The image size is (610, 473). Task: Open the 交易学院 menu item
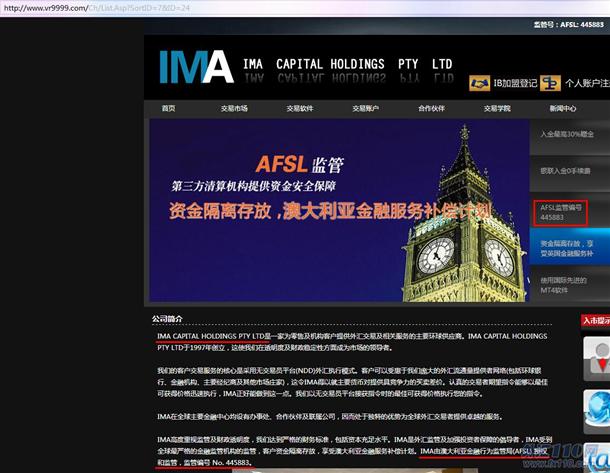(x=497, y=109)
